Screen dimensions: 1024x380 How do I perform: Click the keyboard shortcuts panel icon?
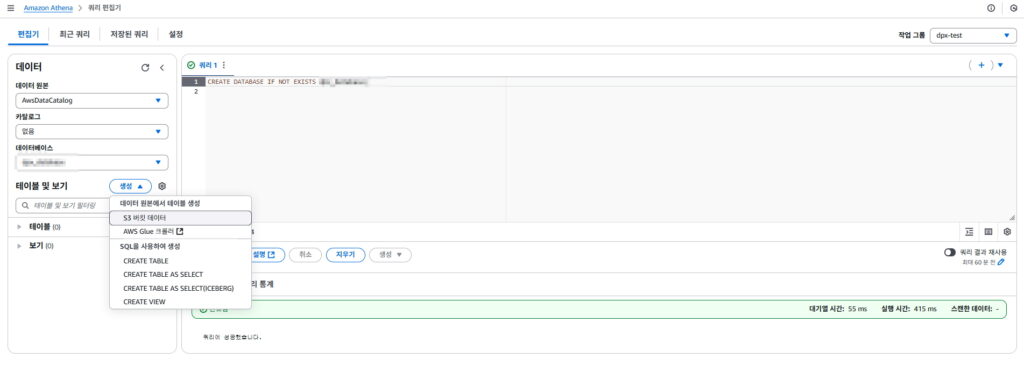click(x=988, y=231)
